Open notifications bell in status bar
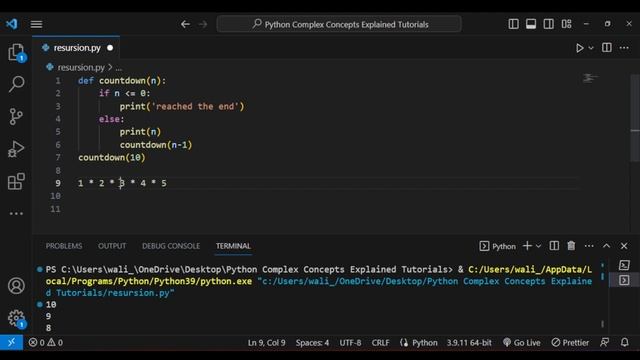The width and height of the screenshot is (640, 360). point(624,342)
